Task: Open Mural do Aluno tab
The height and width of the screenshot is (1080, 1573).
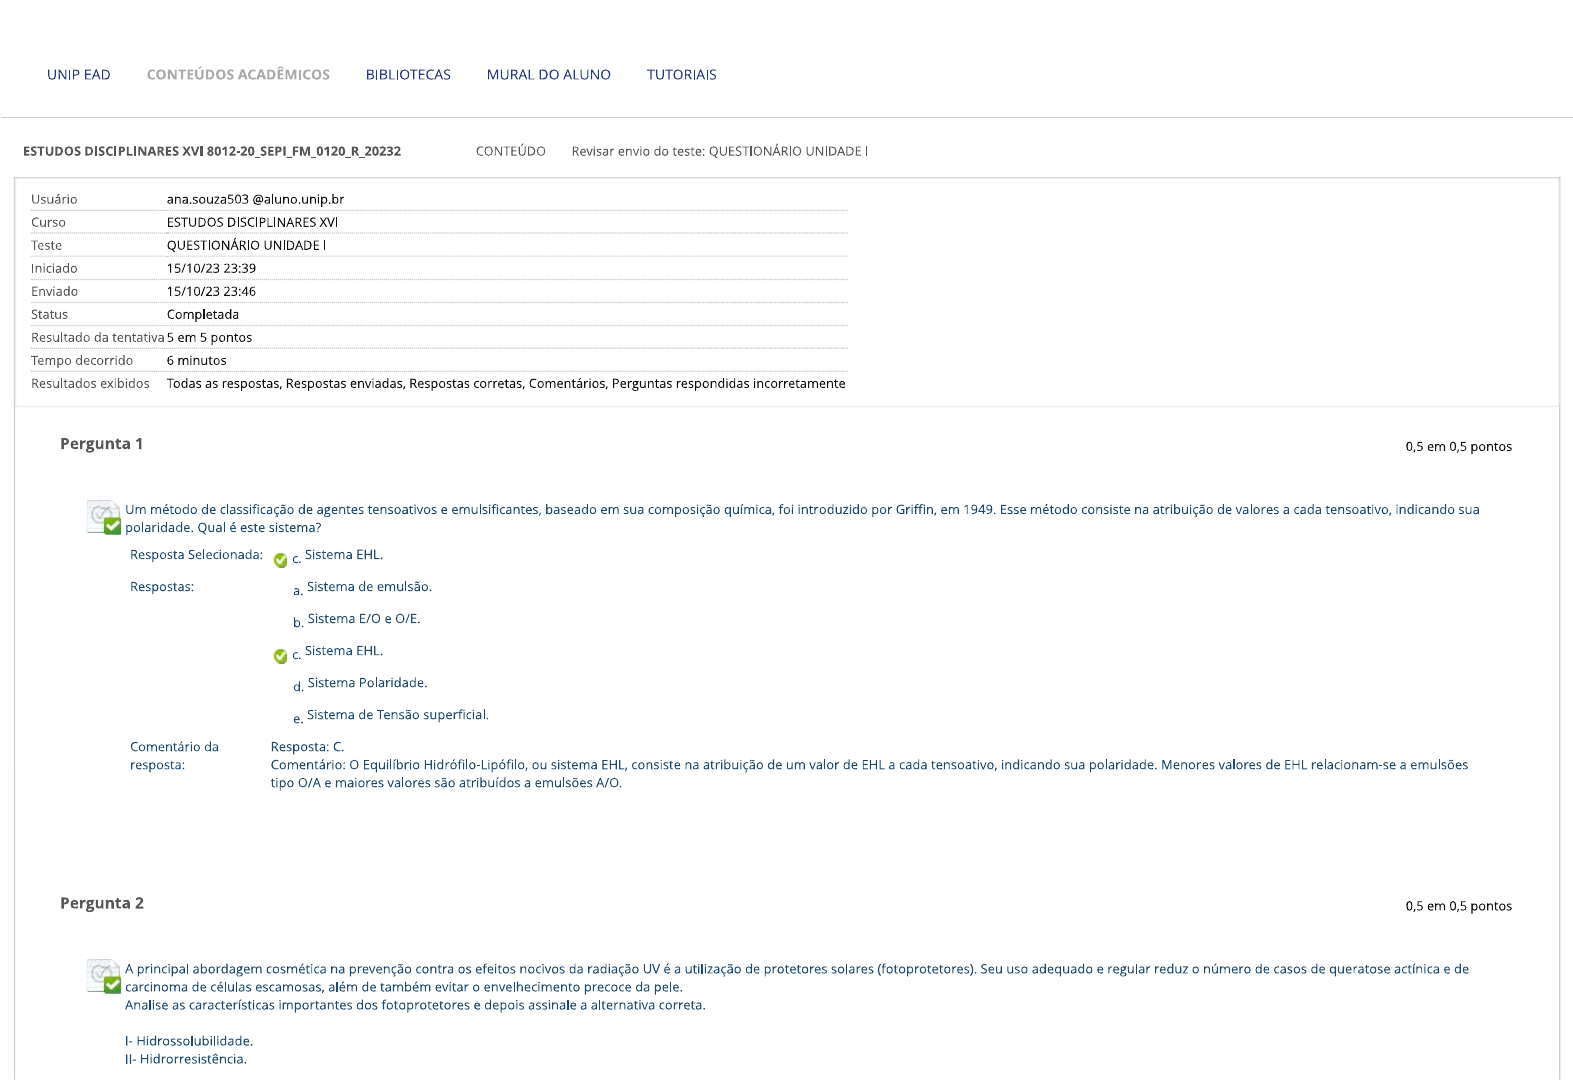Action: click(x=548, y=75)
